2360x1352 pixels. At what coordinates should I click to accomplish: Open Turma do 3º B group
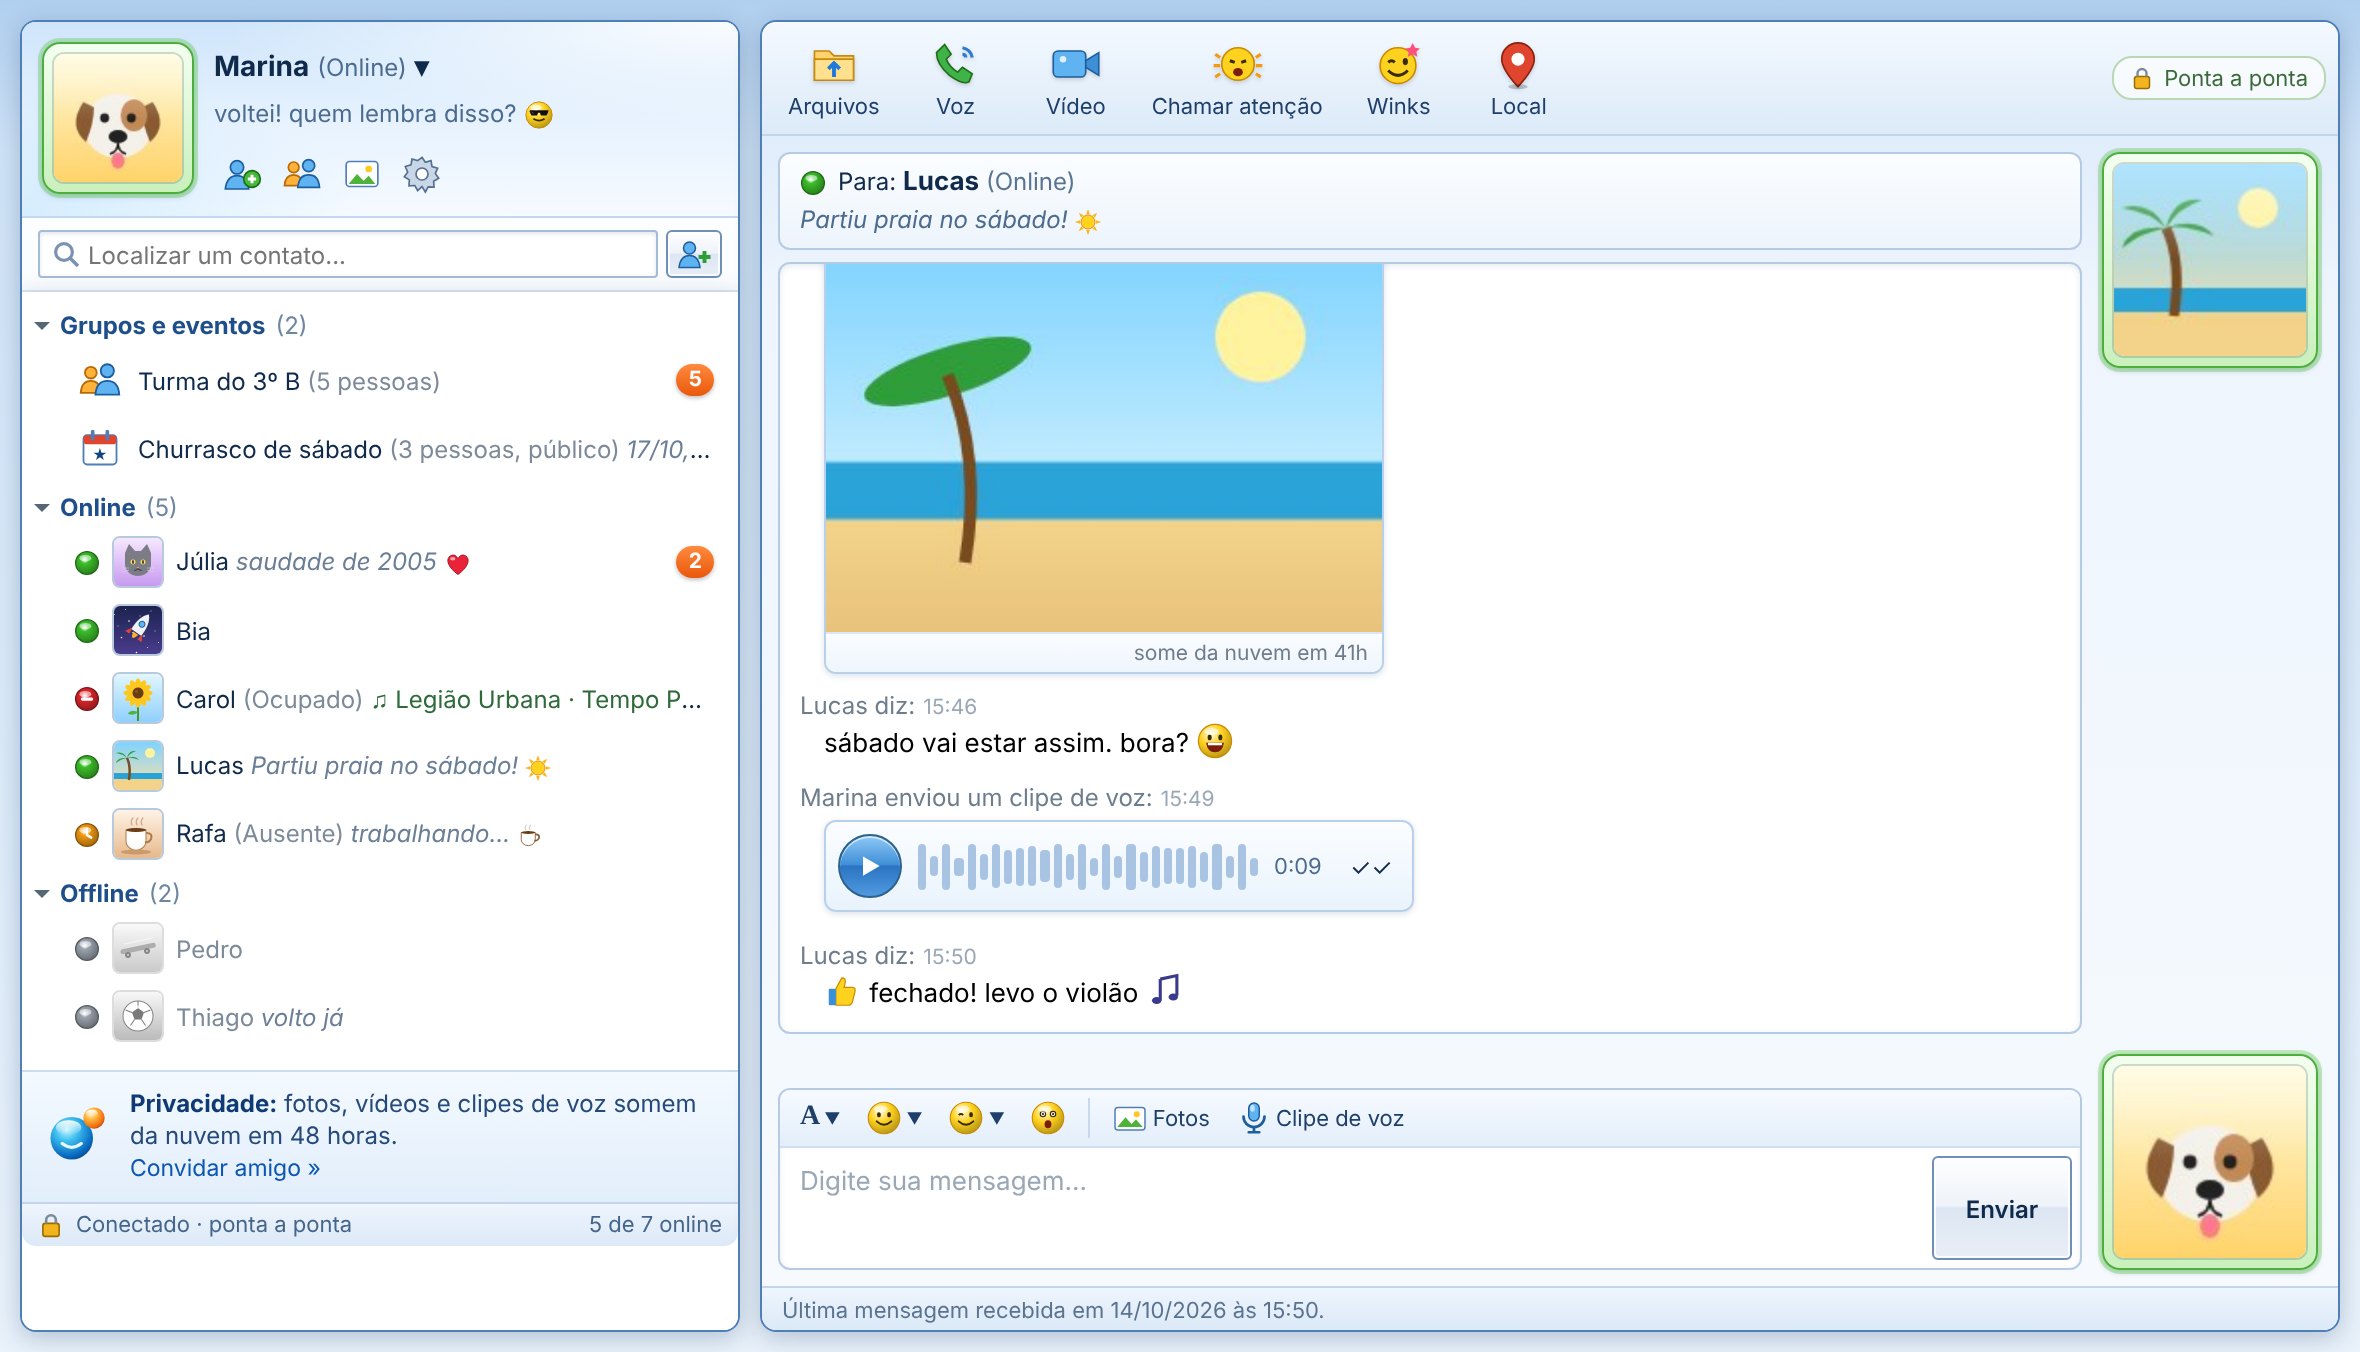pyautogui.click(x=380, y=381)
